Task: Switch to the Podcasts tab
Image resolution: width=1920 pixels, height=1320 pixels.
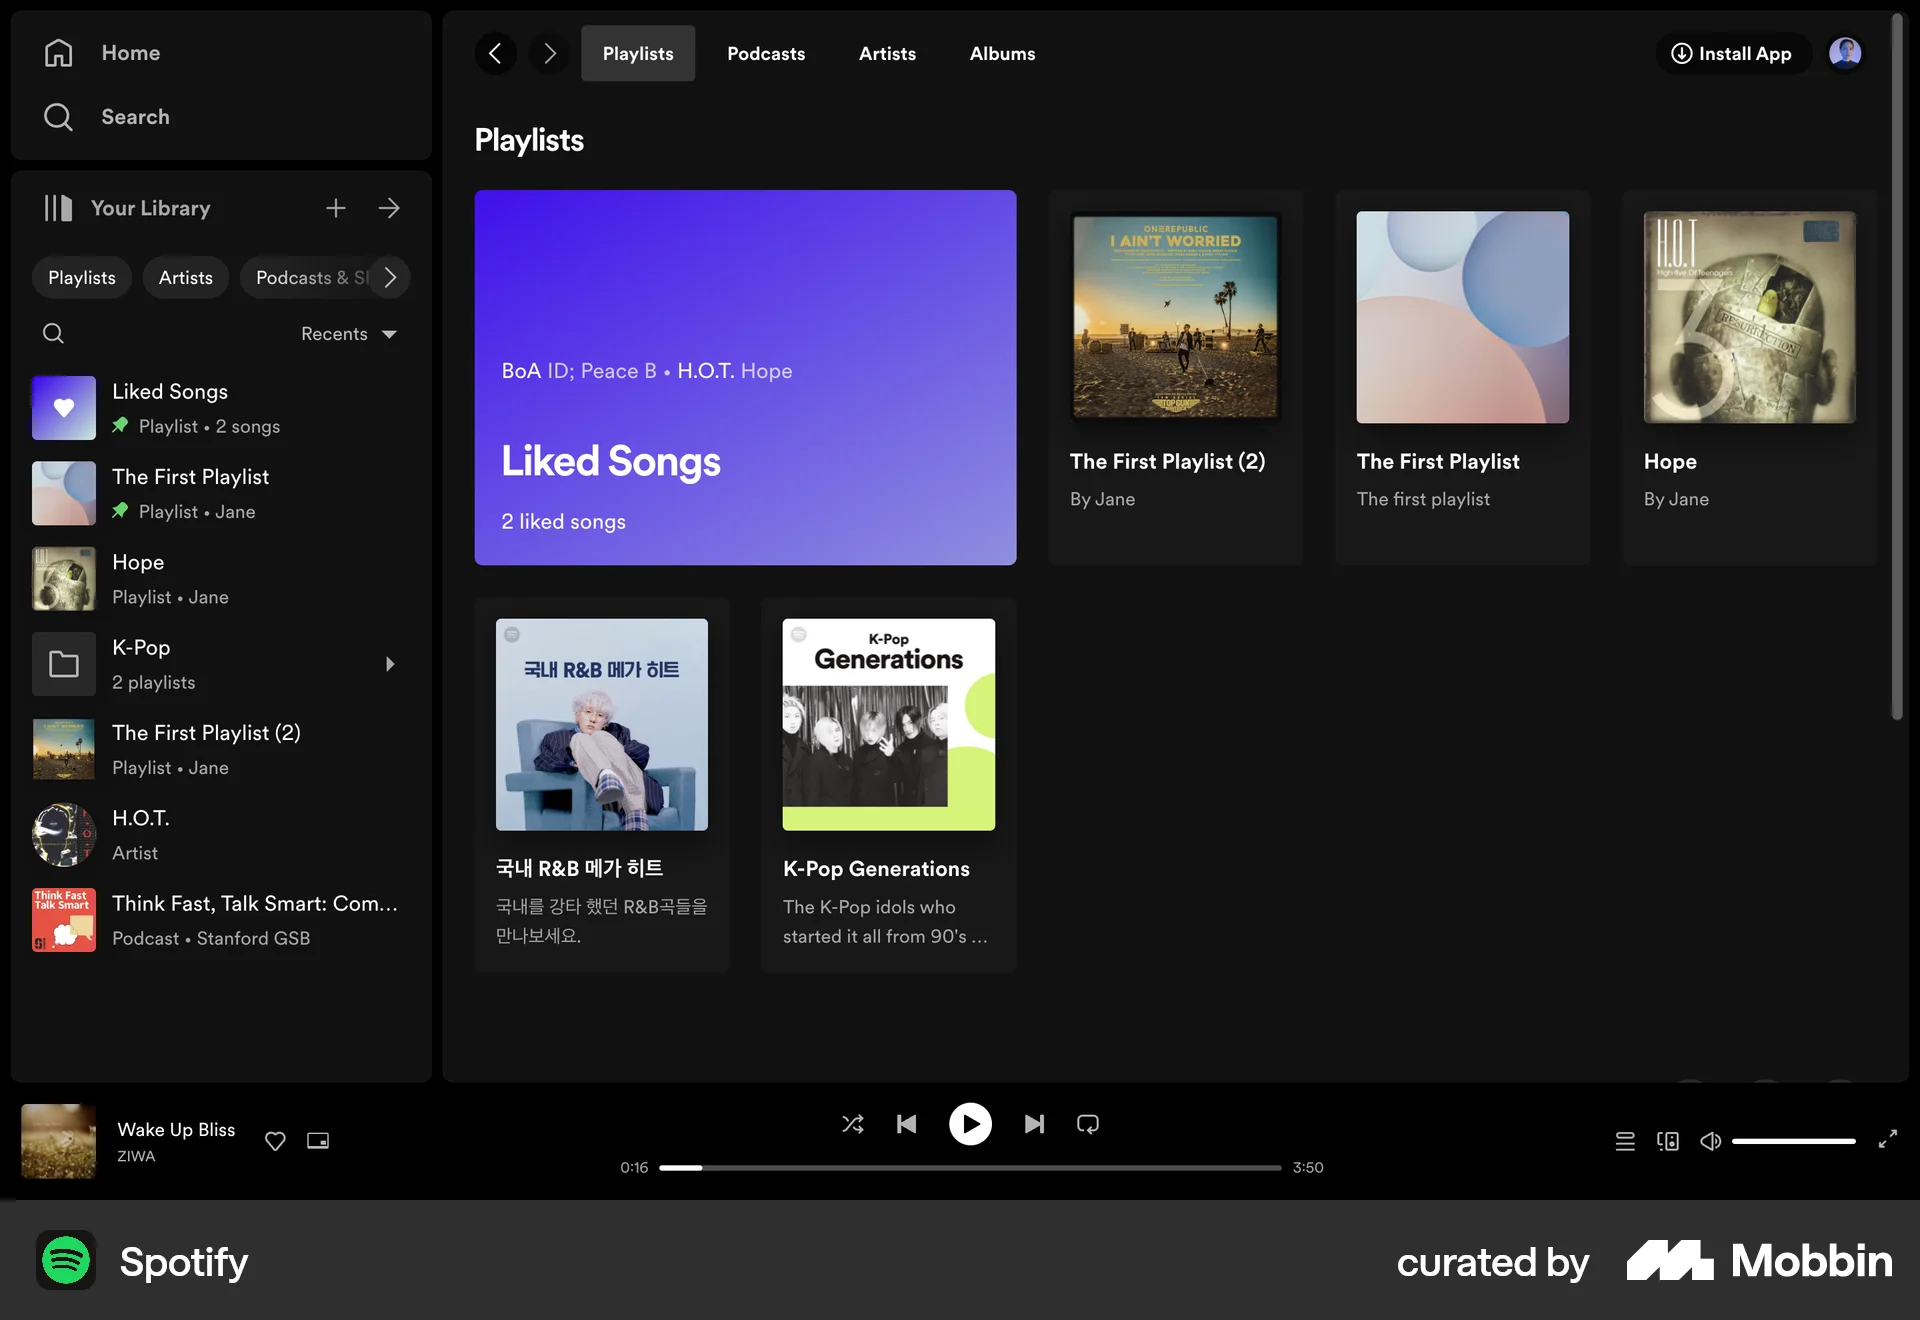Action: pos(766,53)
